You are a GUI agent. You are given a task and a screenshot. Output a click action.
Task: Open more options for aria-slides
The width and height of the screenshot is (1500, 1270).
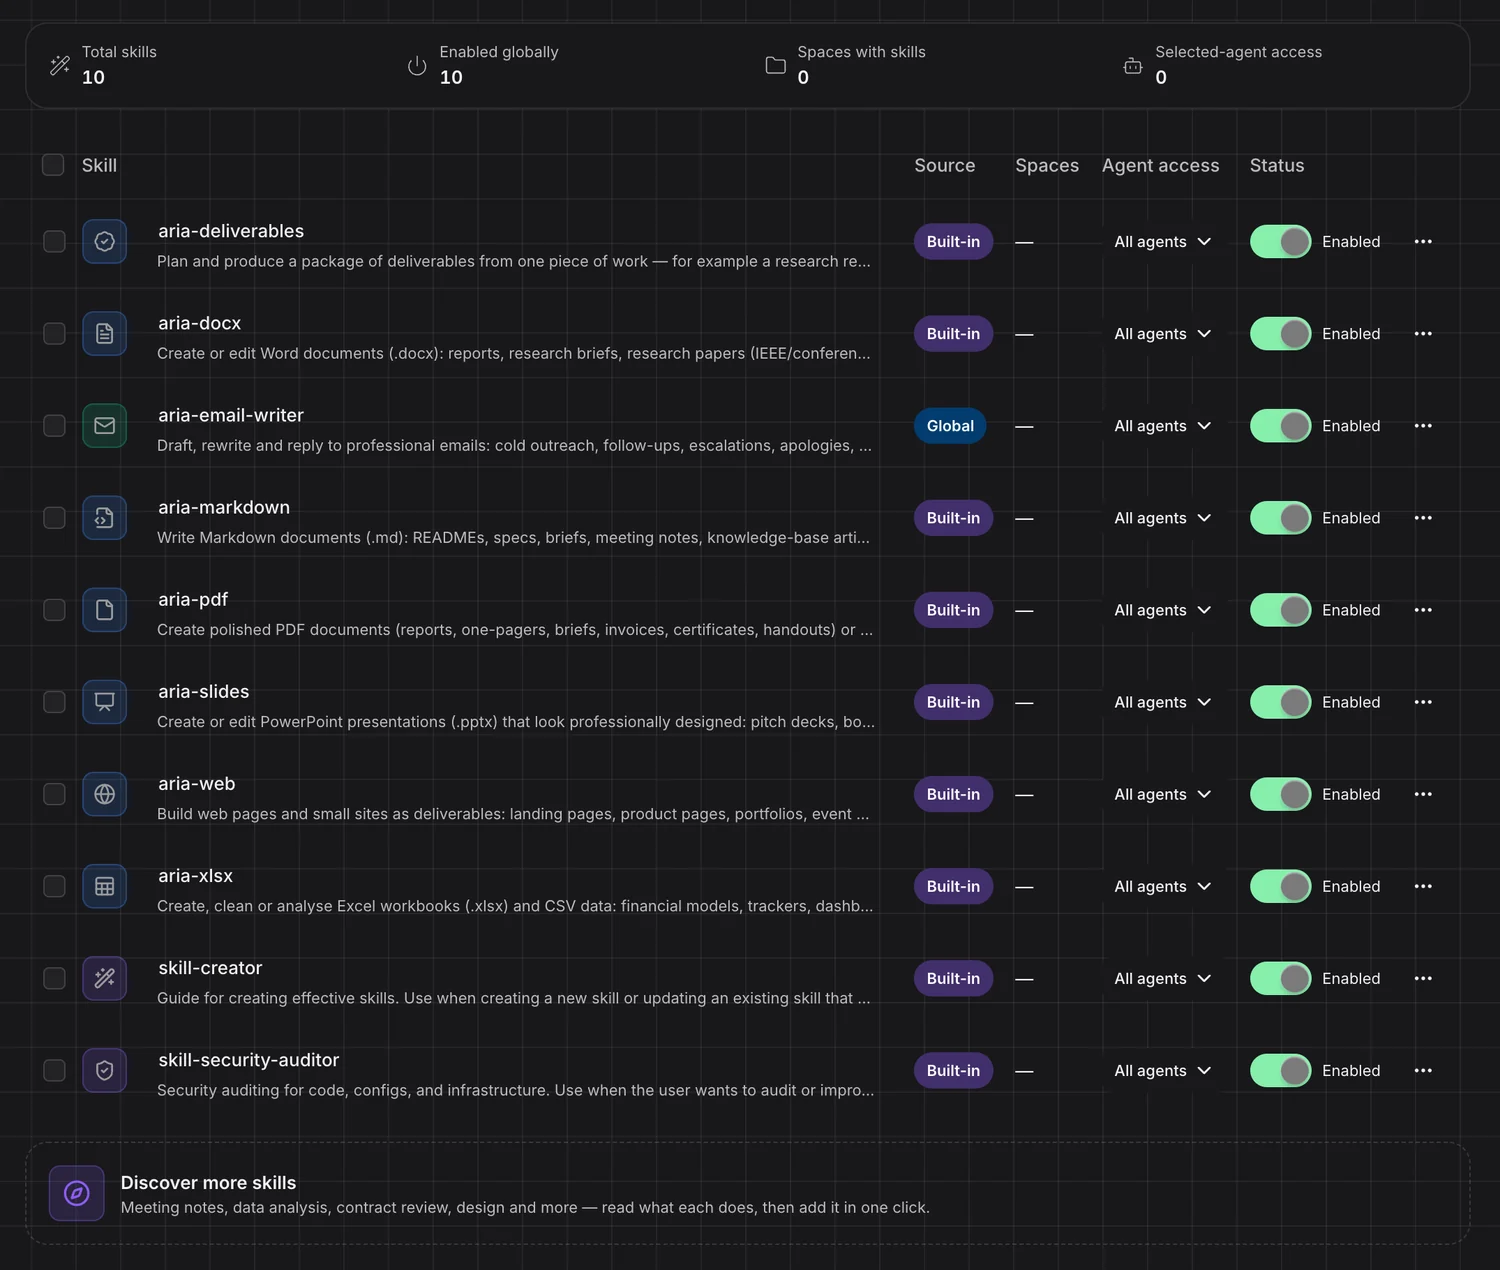coord(1423,702)
